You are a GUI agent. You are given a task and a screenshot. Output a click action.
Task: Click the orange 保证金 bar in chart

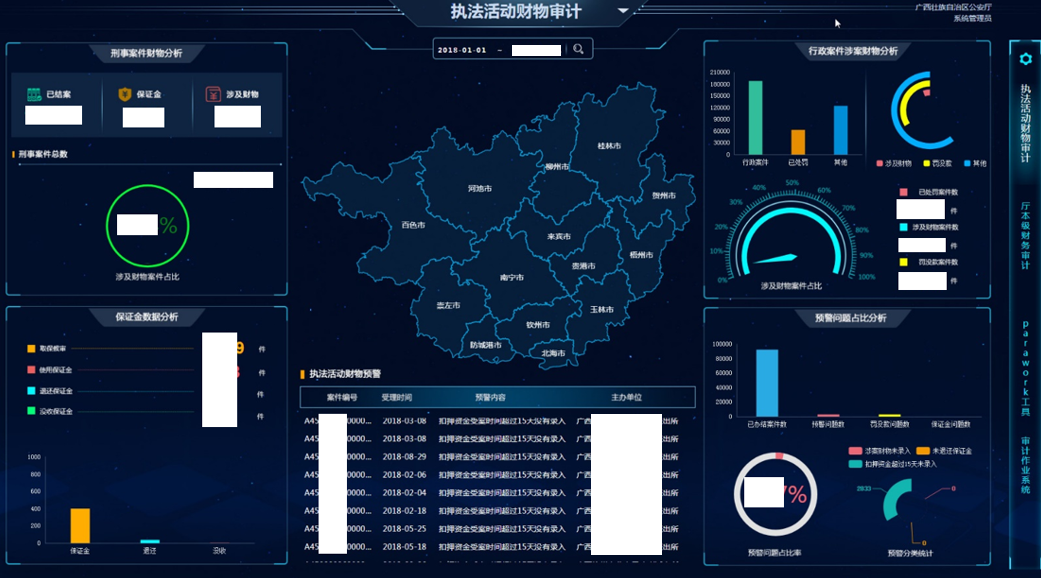(x=80, y=525)
